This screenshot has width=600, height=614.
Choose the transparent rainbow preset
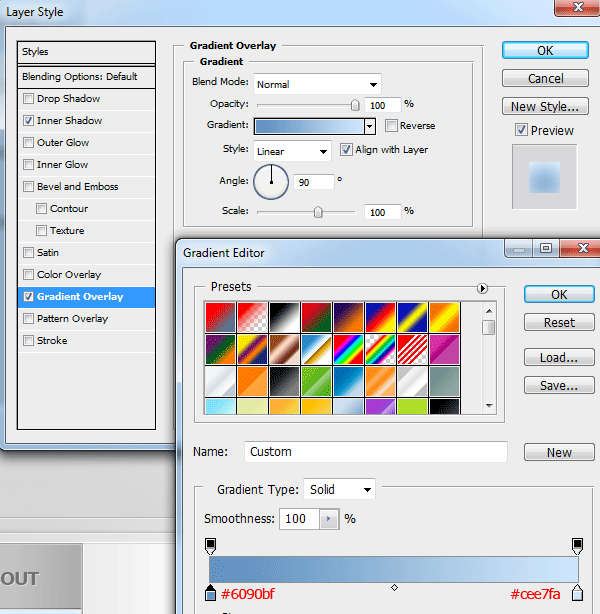(380, 350)
